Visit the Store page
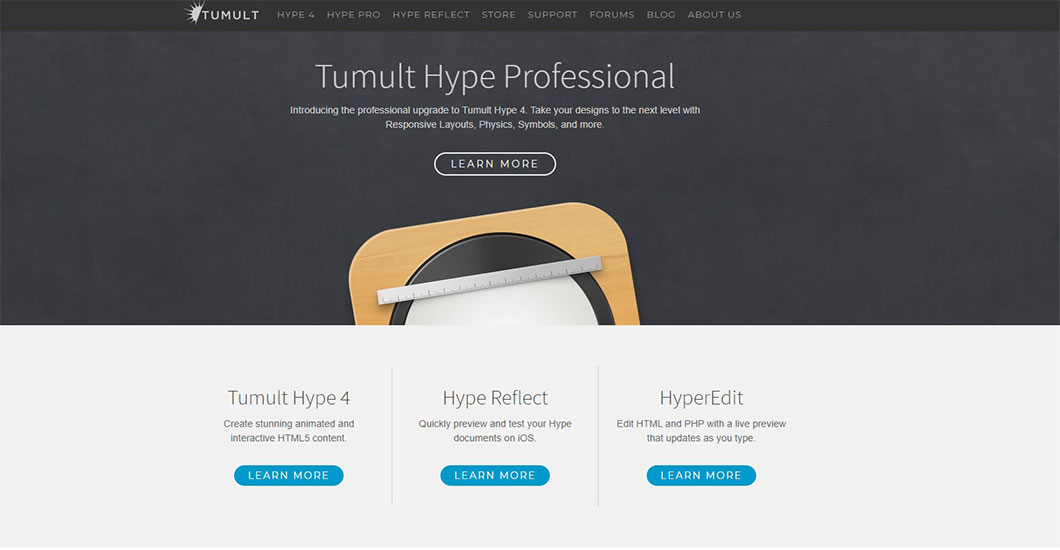Screen dimensions: 1060x550 [498, 15]
